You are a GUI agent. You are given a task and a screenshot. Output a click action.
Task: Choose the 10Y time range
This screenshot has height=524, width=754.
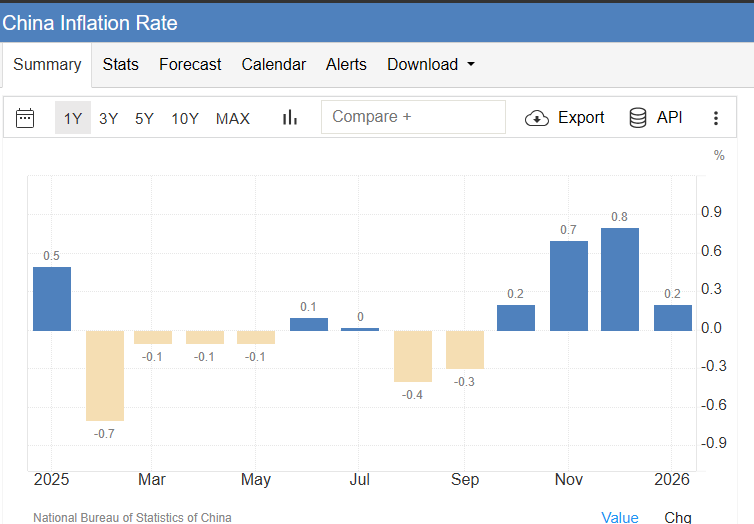[185, 118]
